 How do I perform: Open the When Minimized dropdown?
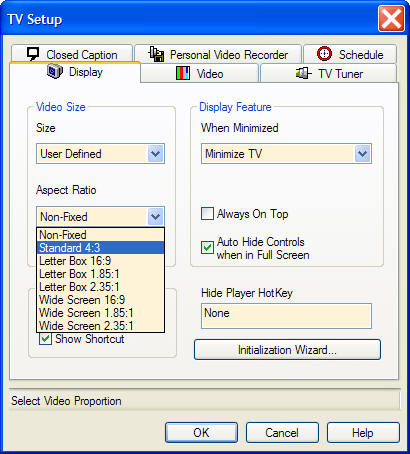tap(286, 154)
